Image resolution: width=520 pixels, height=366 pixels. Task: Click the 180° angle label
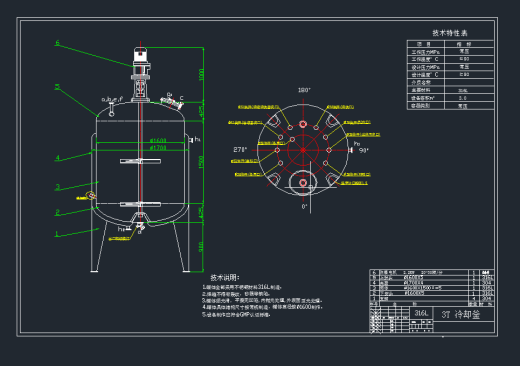(304, 90)
